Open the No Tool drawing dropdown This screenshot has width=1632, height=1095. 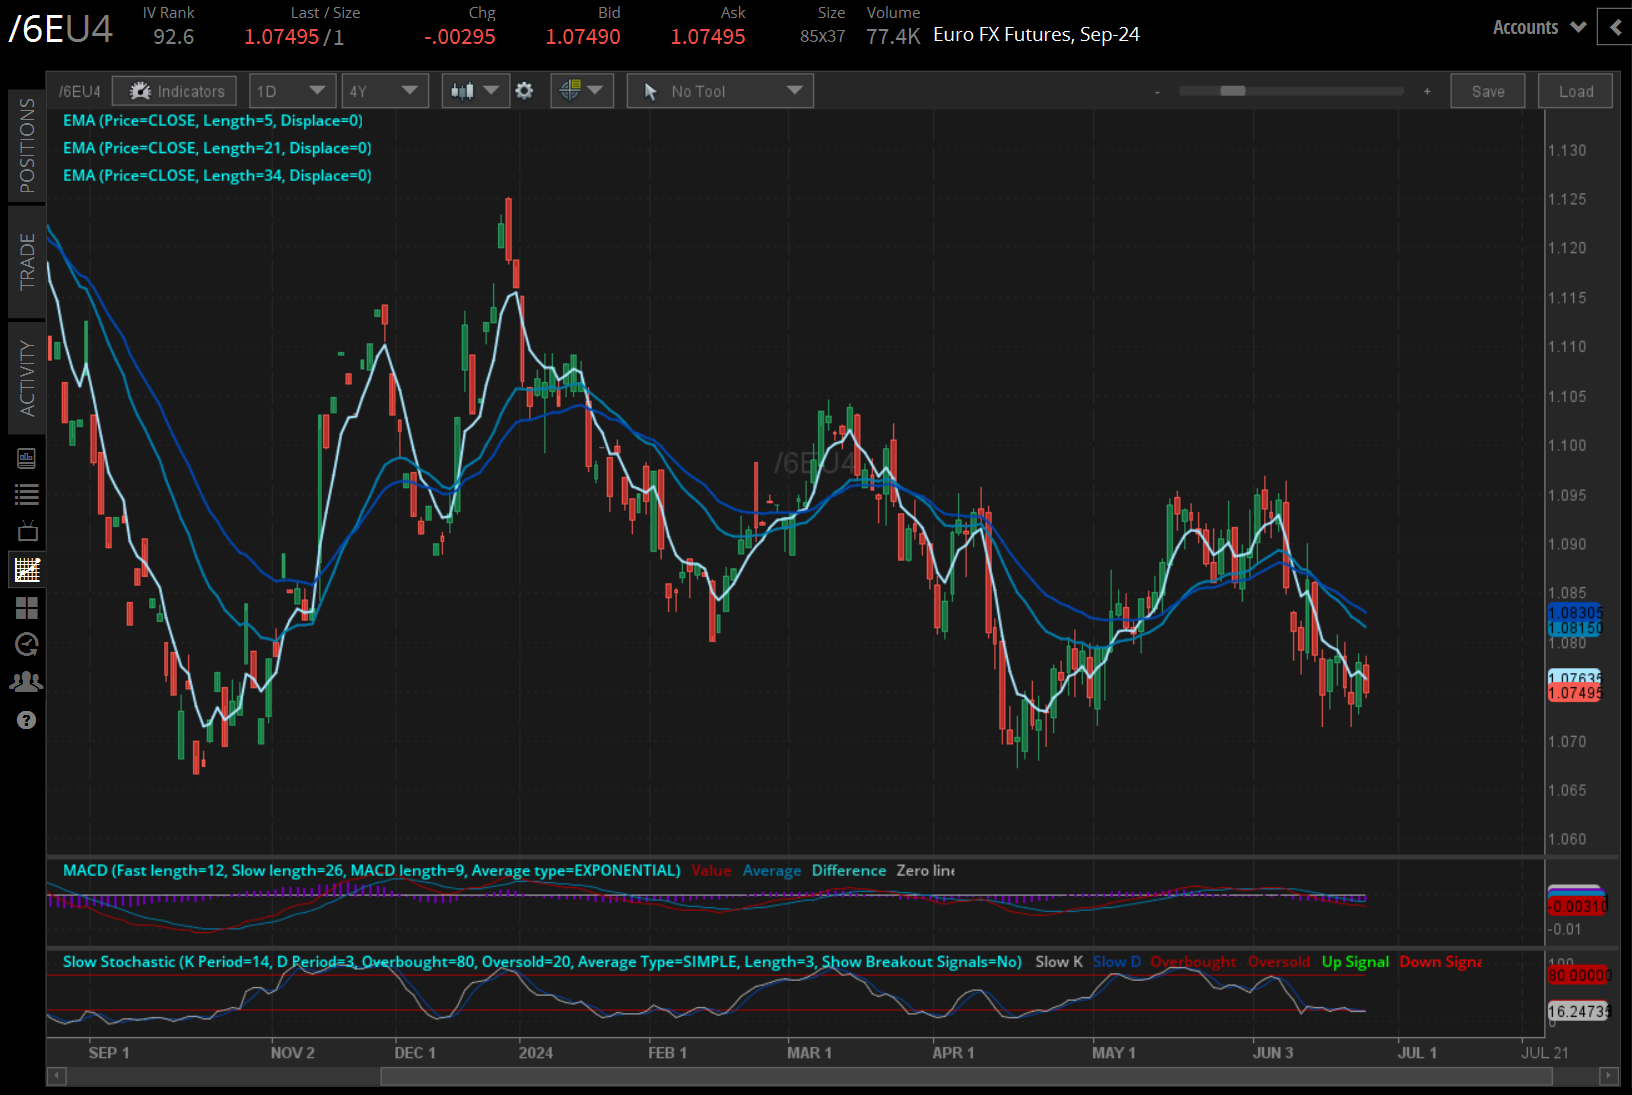tap(720, 91)
